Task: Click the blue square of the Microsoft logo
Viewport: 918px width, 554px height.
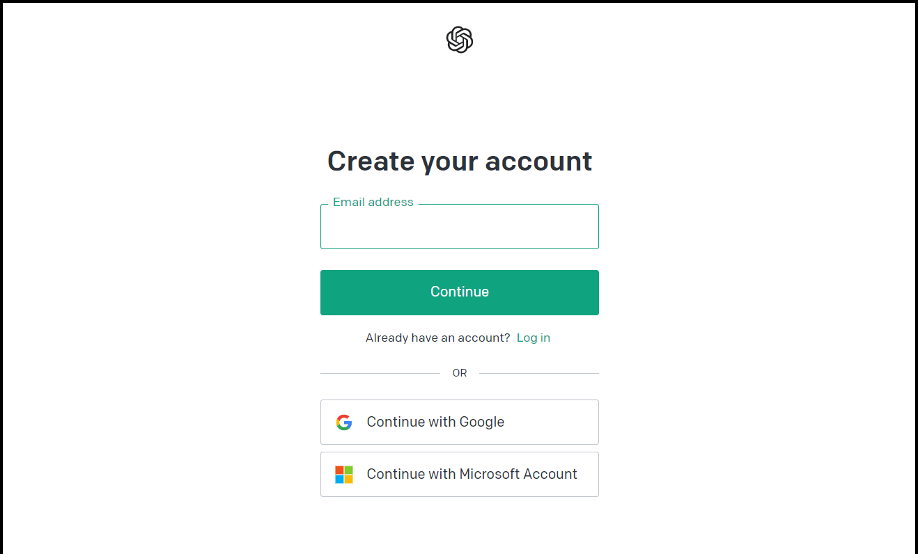Action: point(340,479)
